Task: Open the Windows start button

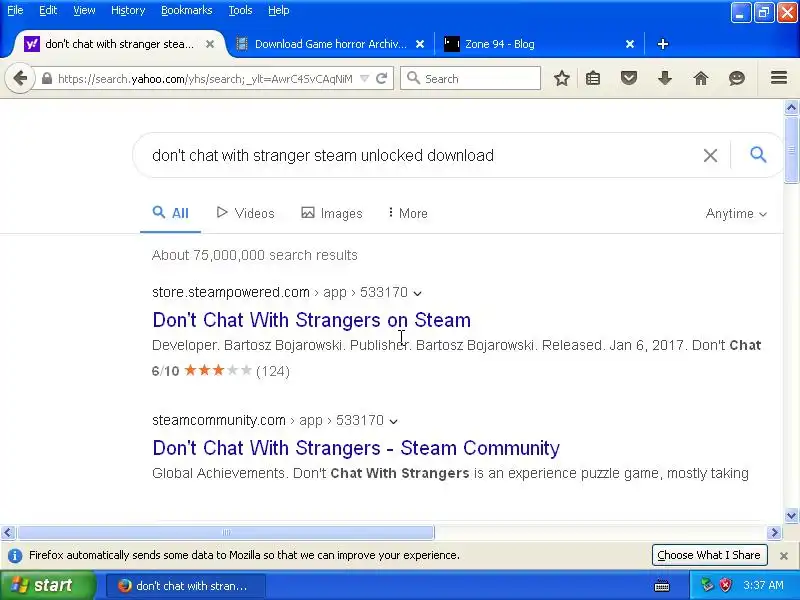Action: [47, 585]
